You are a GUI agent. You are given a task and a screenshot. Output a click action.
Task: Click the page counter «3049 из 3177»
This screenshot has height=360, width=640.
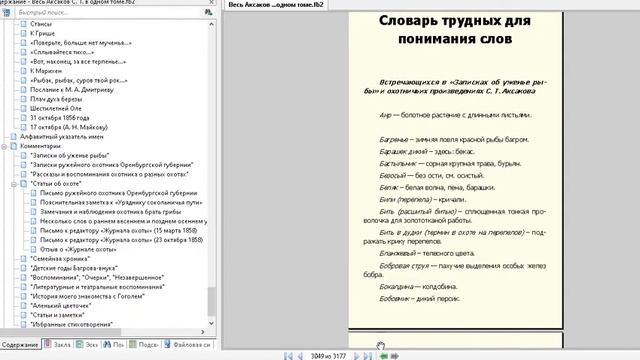[328, 356]
